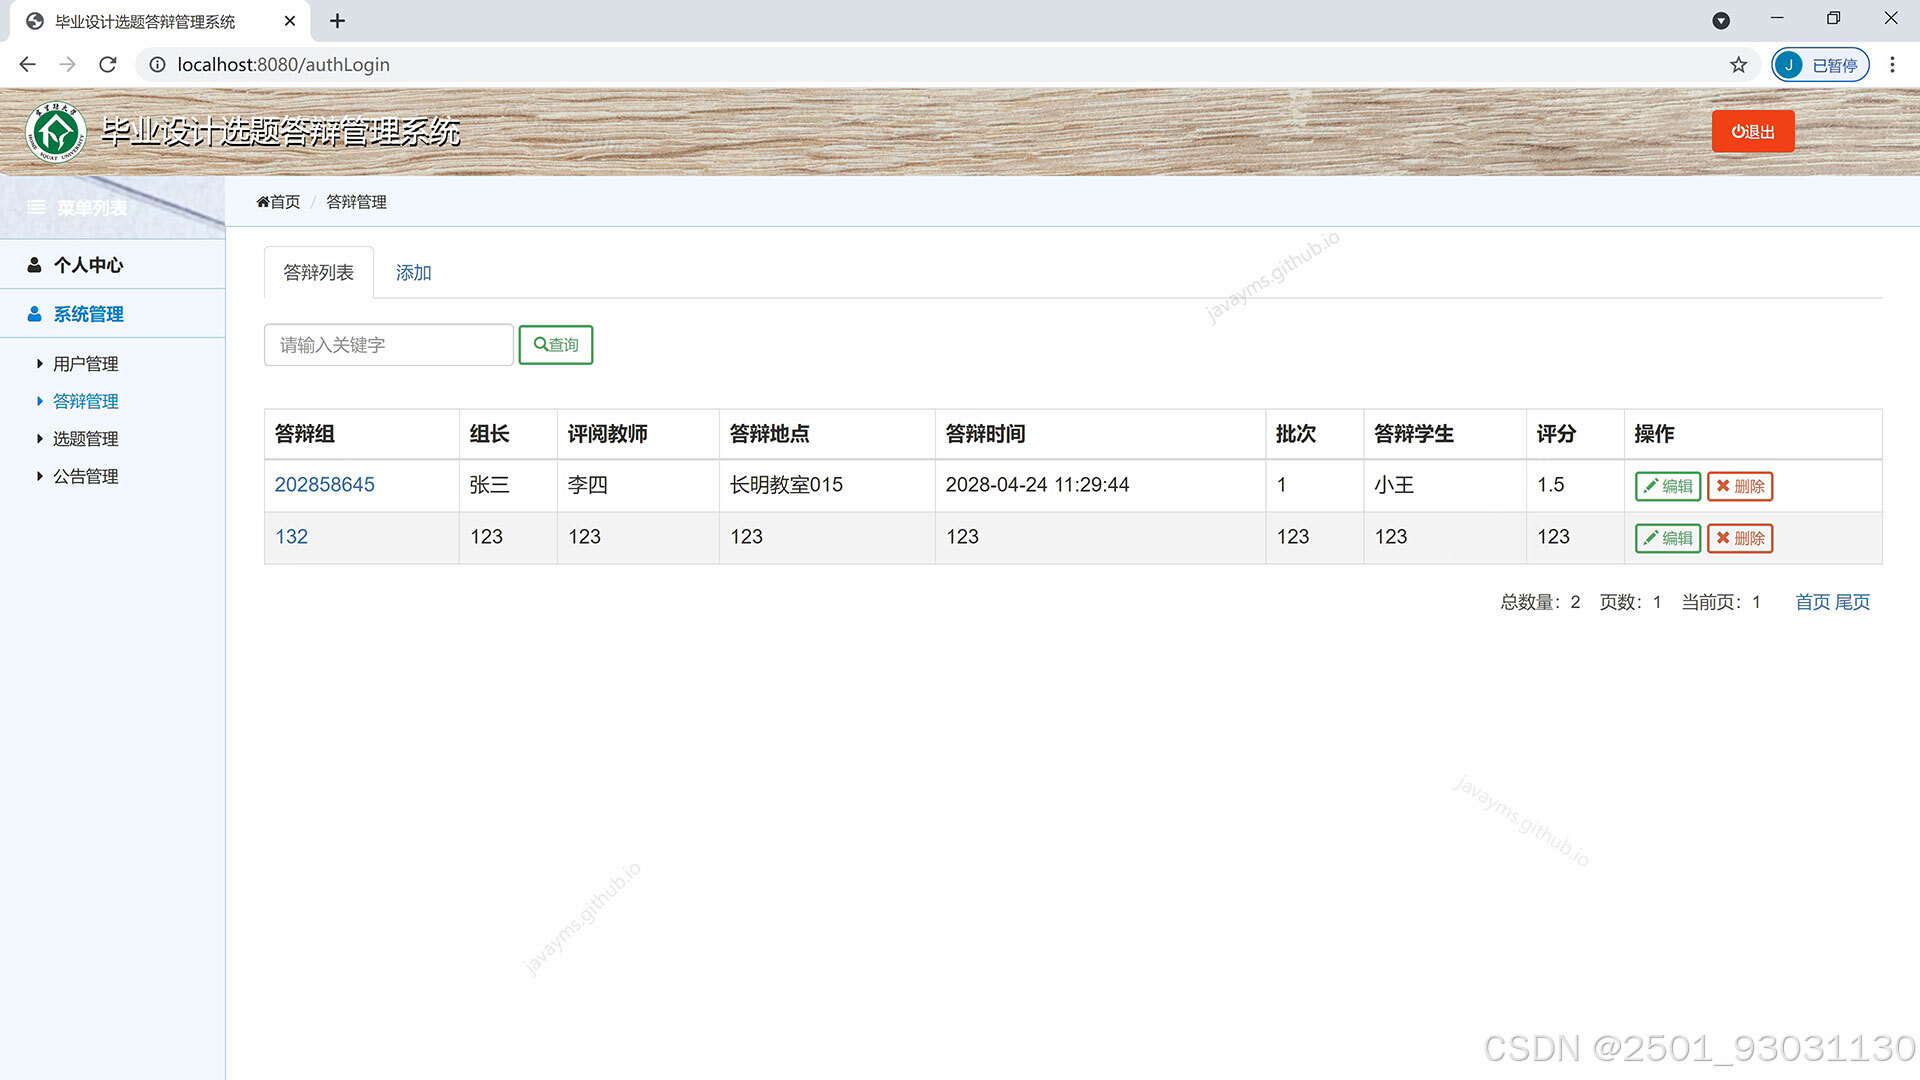Viewport: 1920px width, 1080px height.
Task: Open defense group 132 link
Action: point(291,537)
